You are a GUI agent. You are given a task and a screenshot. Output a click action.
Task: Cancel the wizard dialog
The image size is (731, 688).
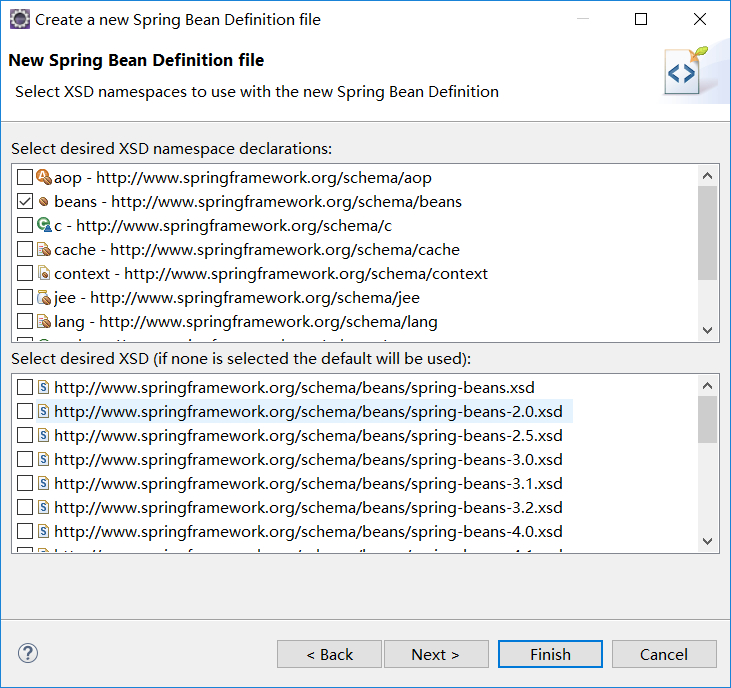pos(664,654)
